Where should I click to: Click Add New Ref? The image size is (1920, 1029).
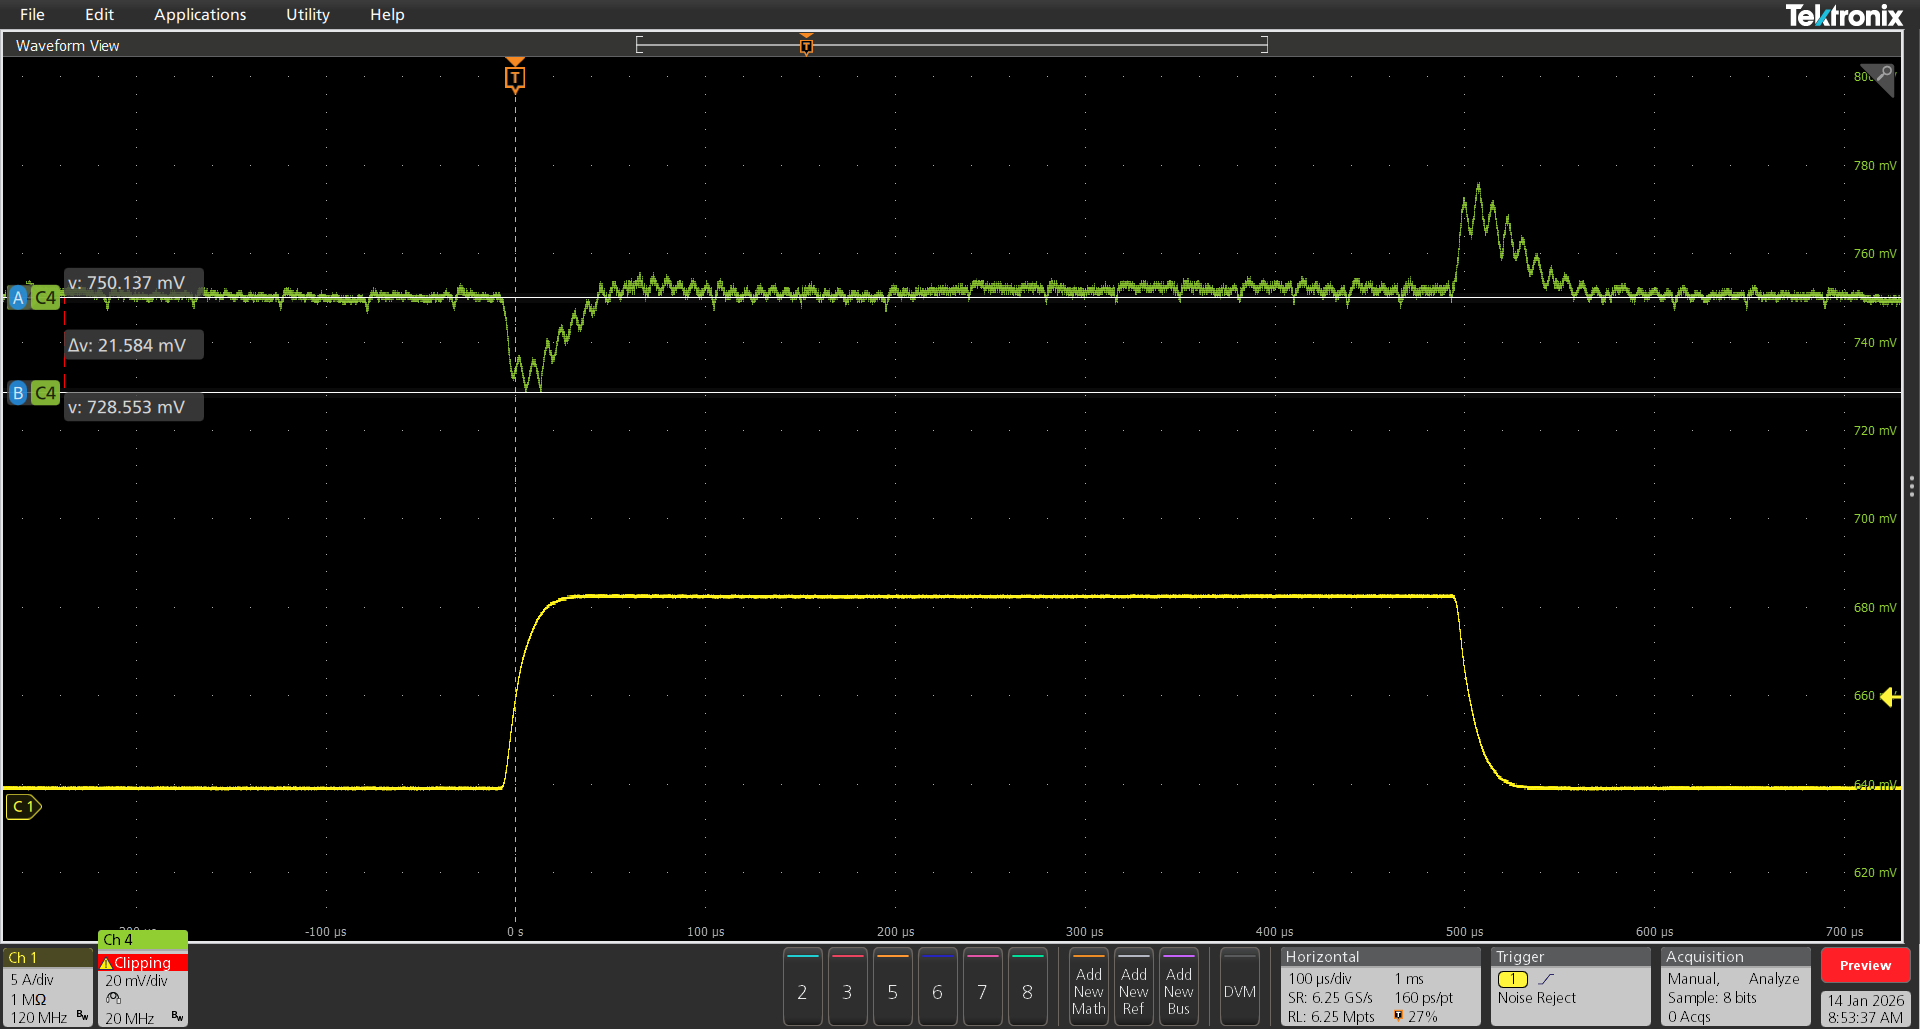click(1133, 987)
